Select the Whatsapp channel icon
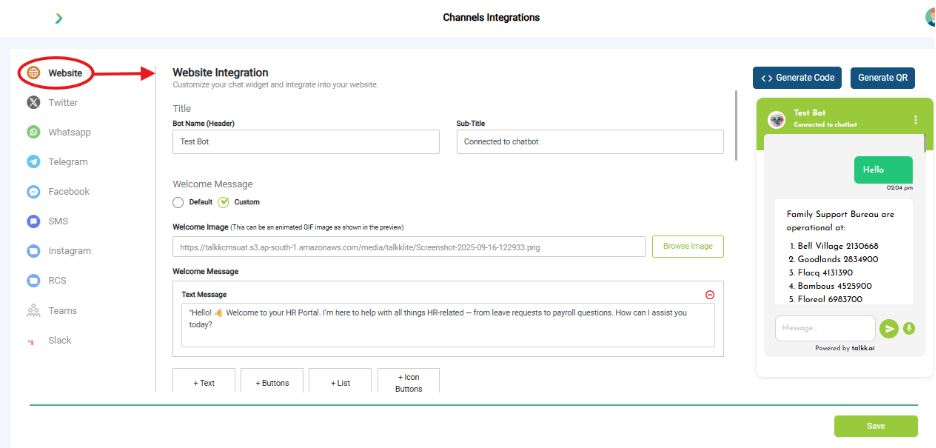The height and width of the screenshot is (448, 936). coord(33,132)
